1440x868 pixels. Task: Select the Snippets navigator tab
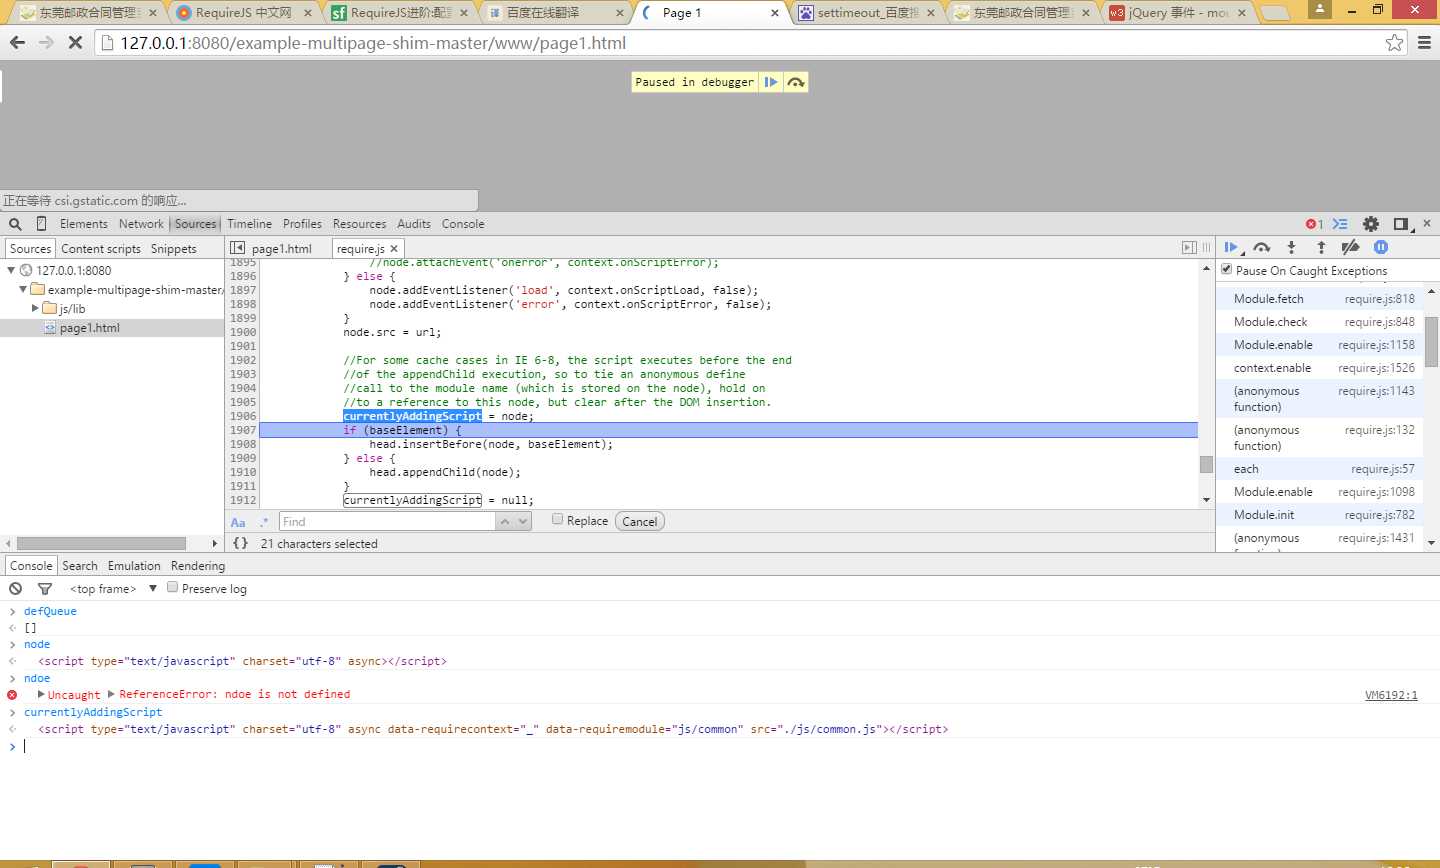coord(174,249)
